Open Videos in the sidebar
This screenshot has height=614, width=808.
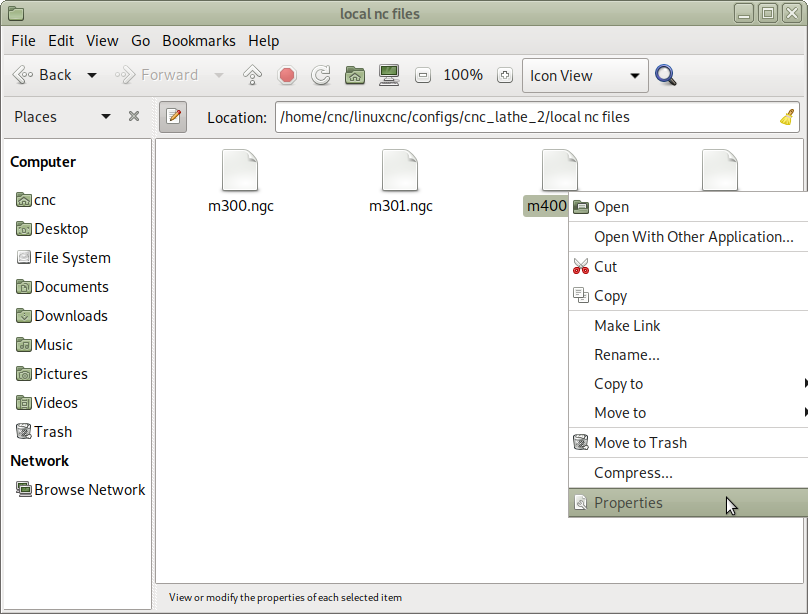[x=46, y=403]
